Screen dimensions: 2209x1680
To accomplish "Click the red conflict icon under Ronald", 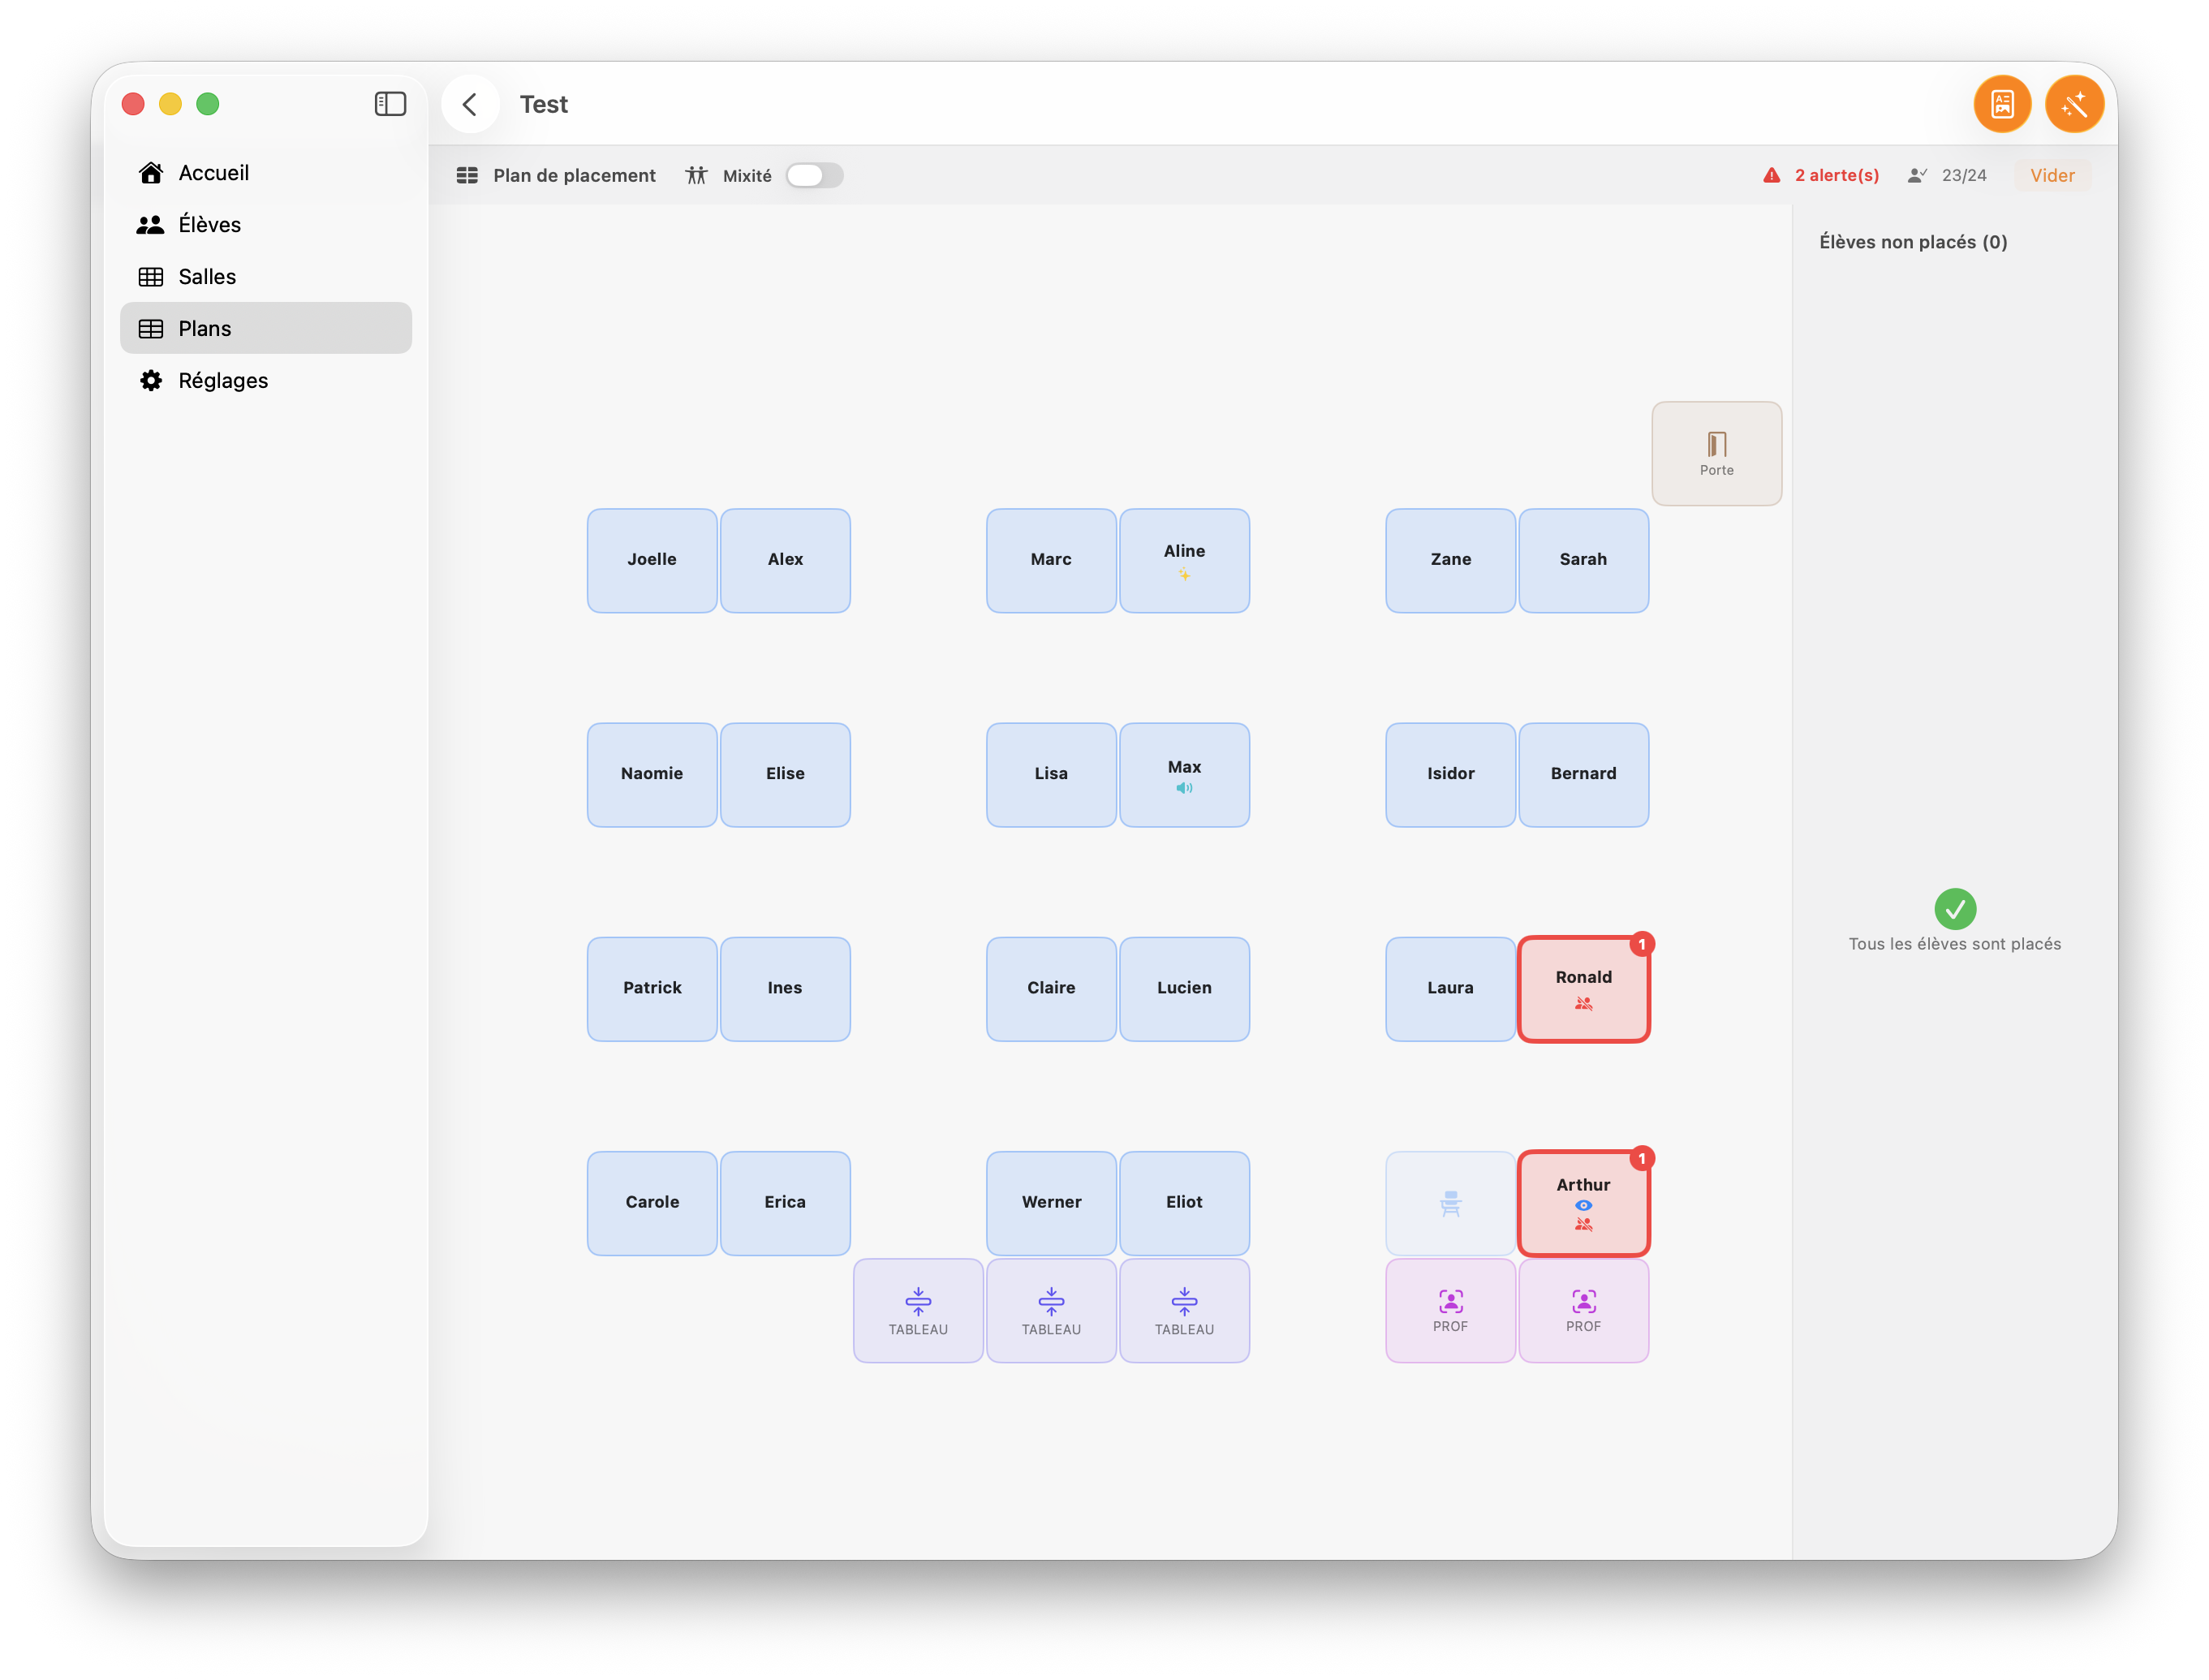I will 1583,1004.
